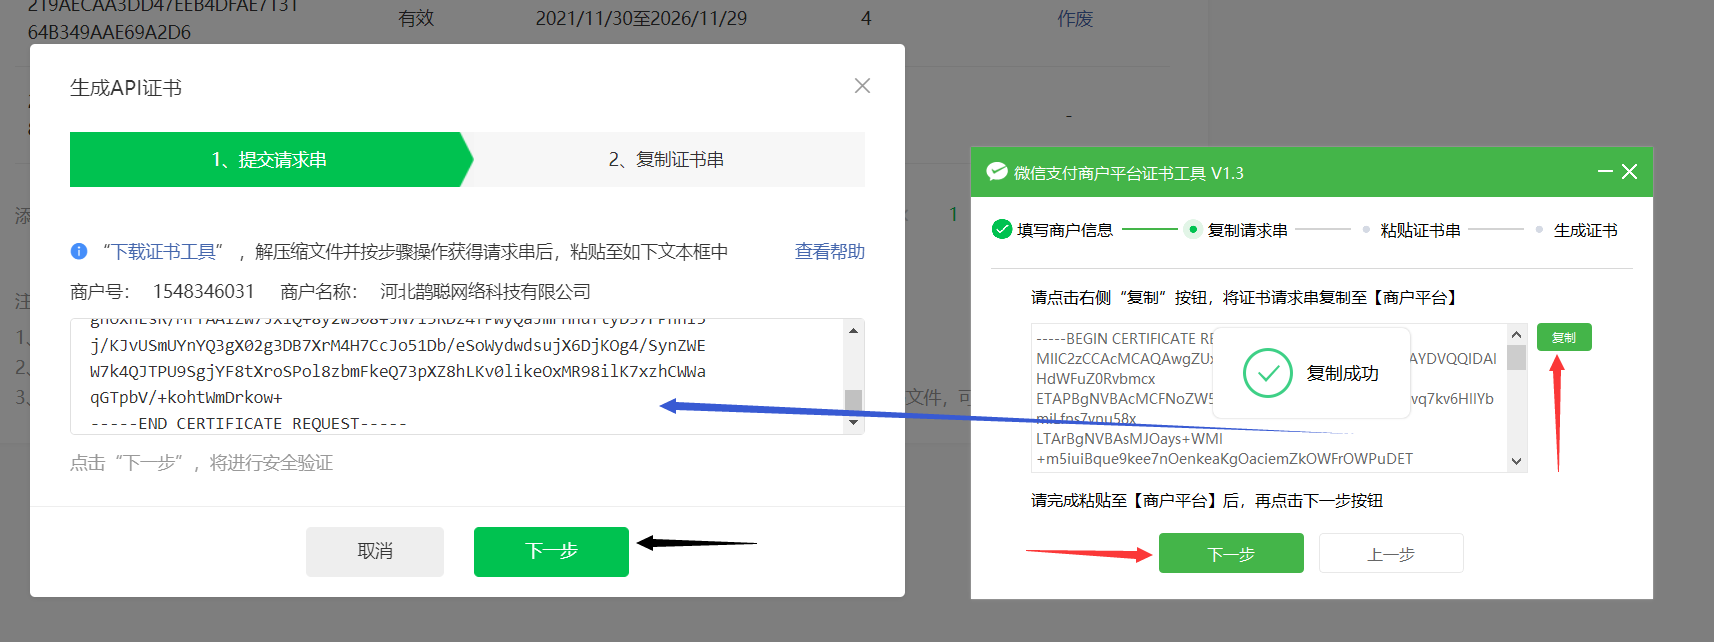Click the request text box scroll-up arrow
The image size is (1714, 642).
tap(853, 330)
